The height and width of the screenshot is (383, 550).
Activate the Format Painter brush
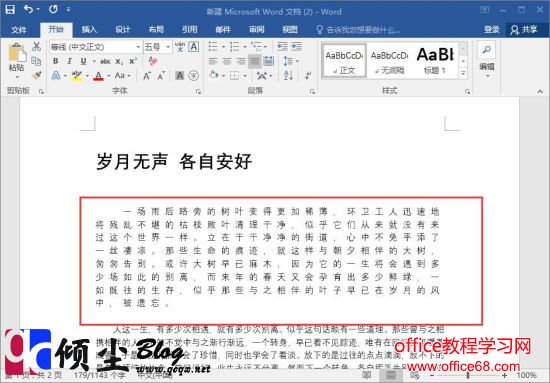point(36,75)
